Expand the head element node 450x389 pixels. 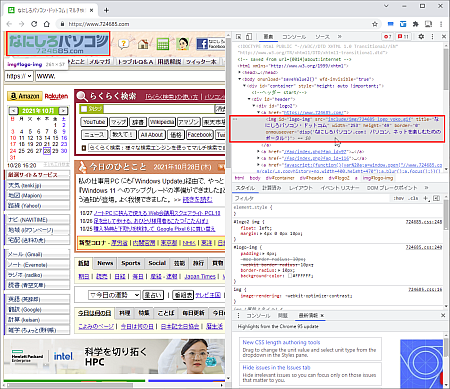(240, 72)
